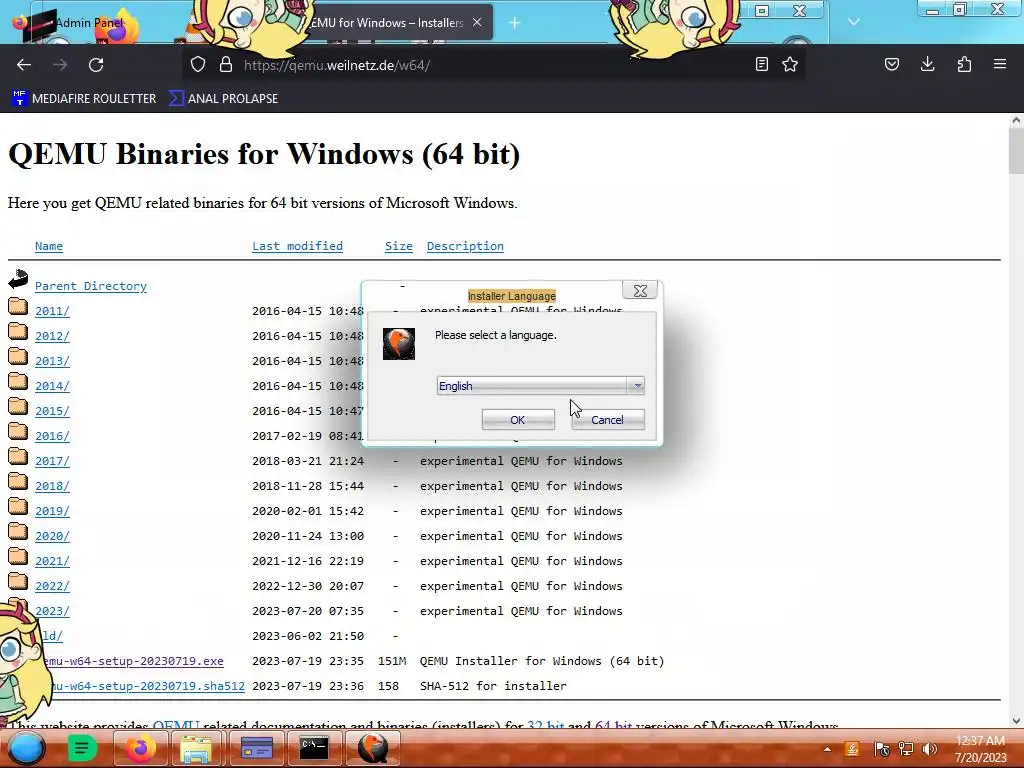Click the Parent Directory back arrow icon
This screenshot has width=1024, height=768.
[18, 280]
